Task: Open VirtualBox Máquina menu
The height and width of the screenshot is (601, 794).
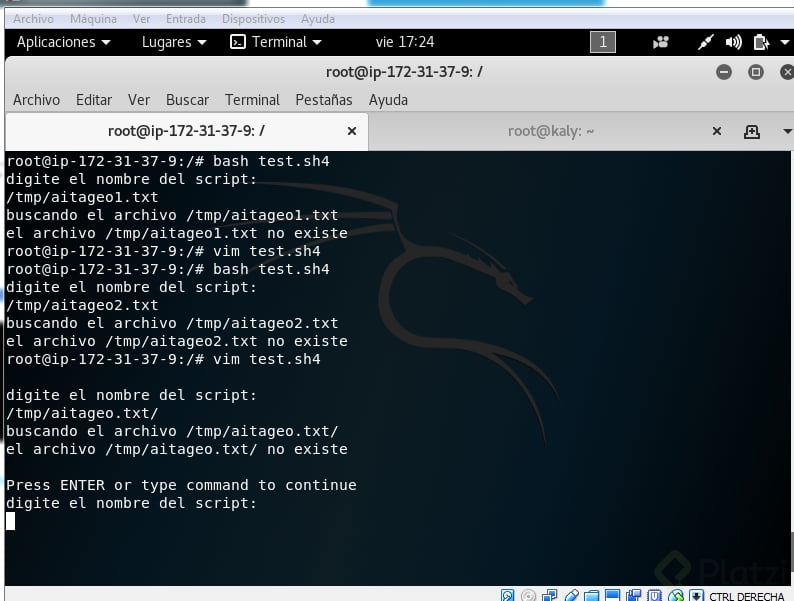Action: [93, 19]
